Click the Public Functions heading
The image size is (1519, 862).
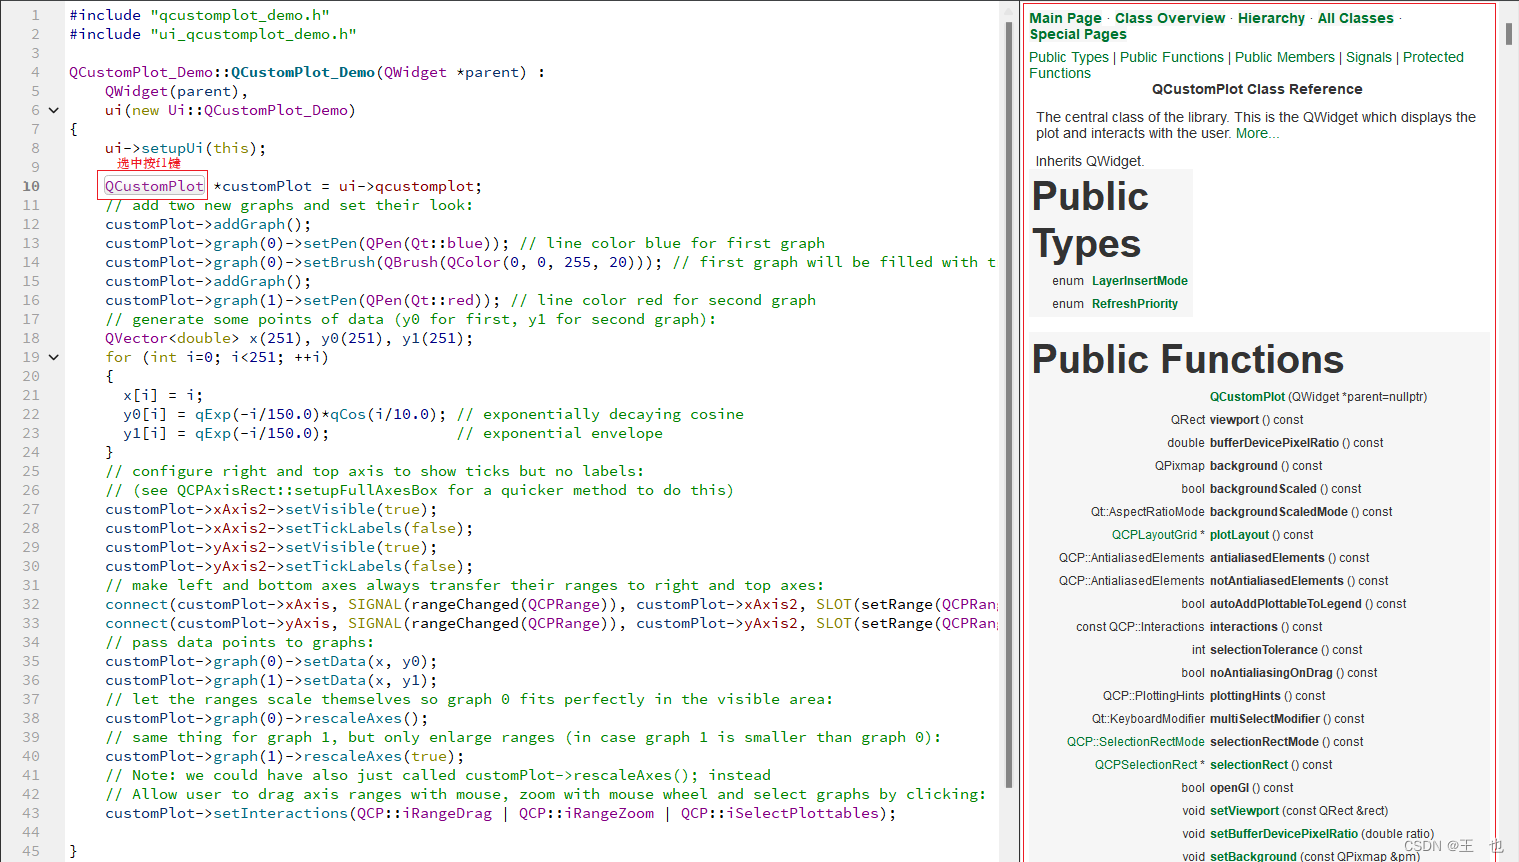coord(1188,359)
